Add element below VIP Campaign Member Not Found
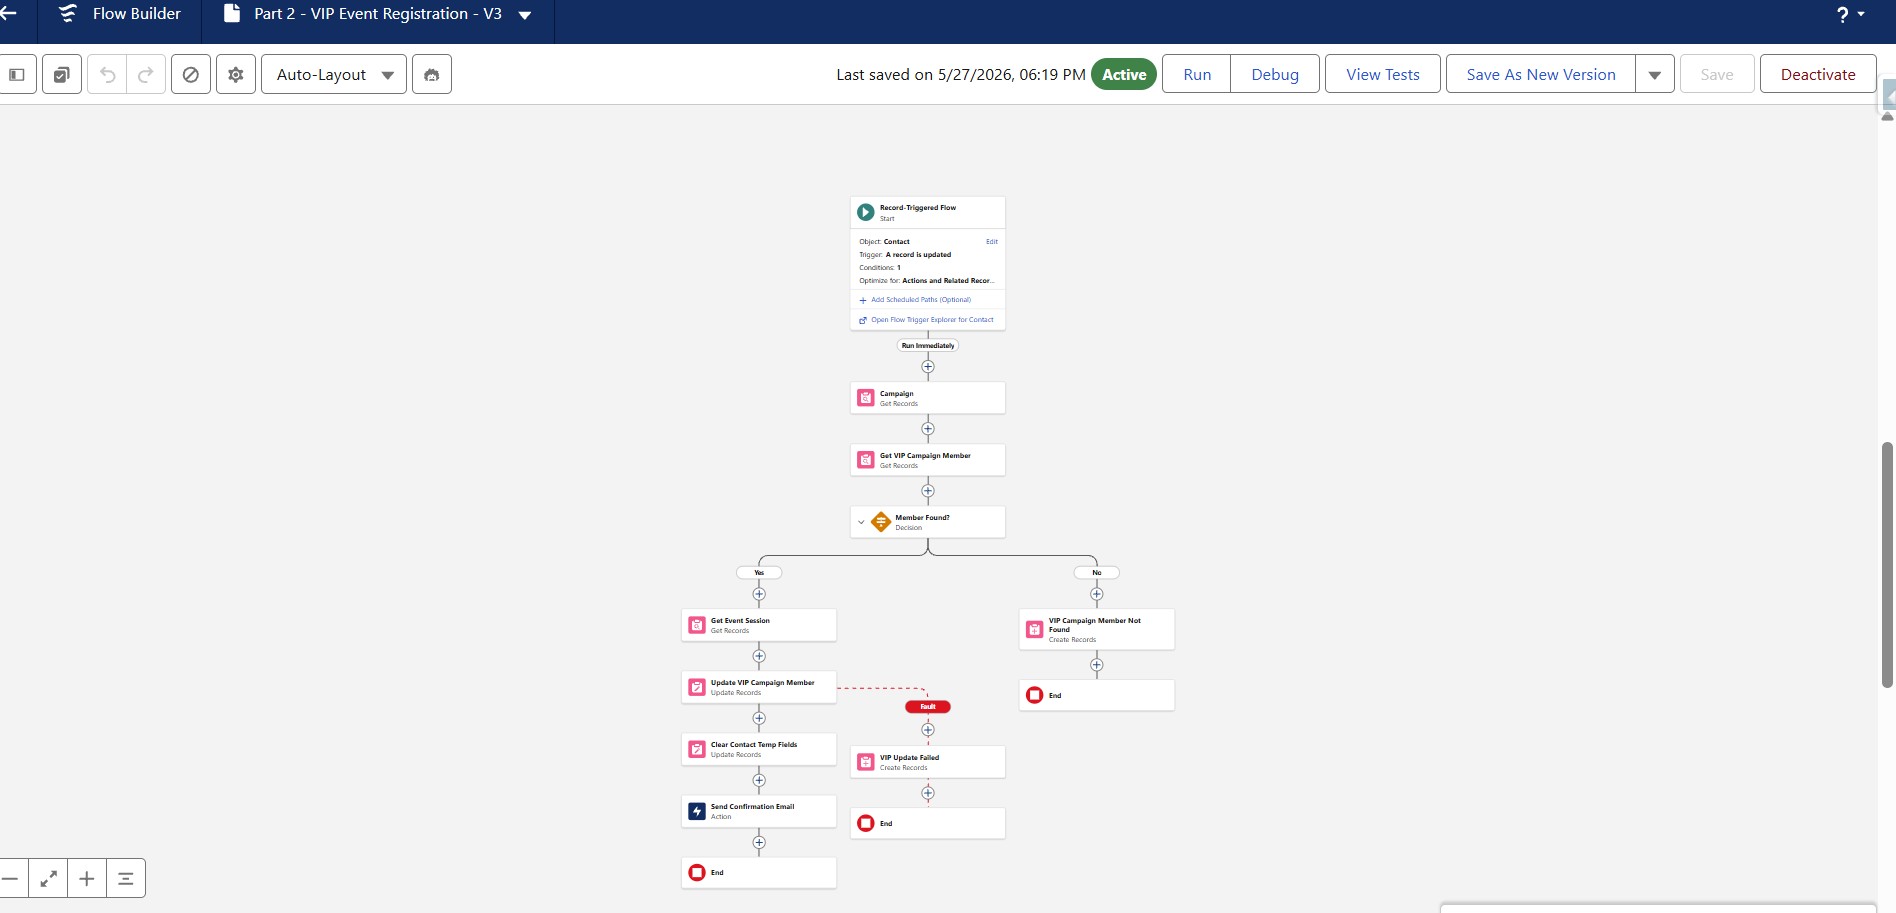The width and height of the screenshot is (1896, 913). pyautogui.click(x=1097, y=665)
